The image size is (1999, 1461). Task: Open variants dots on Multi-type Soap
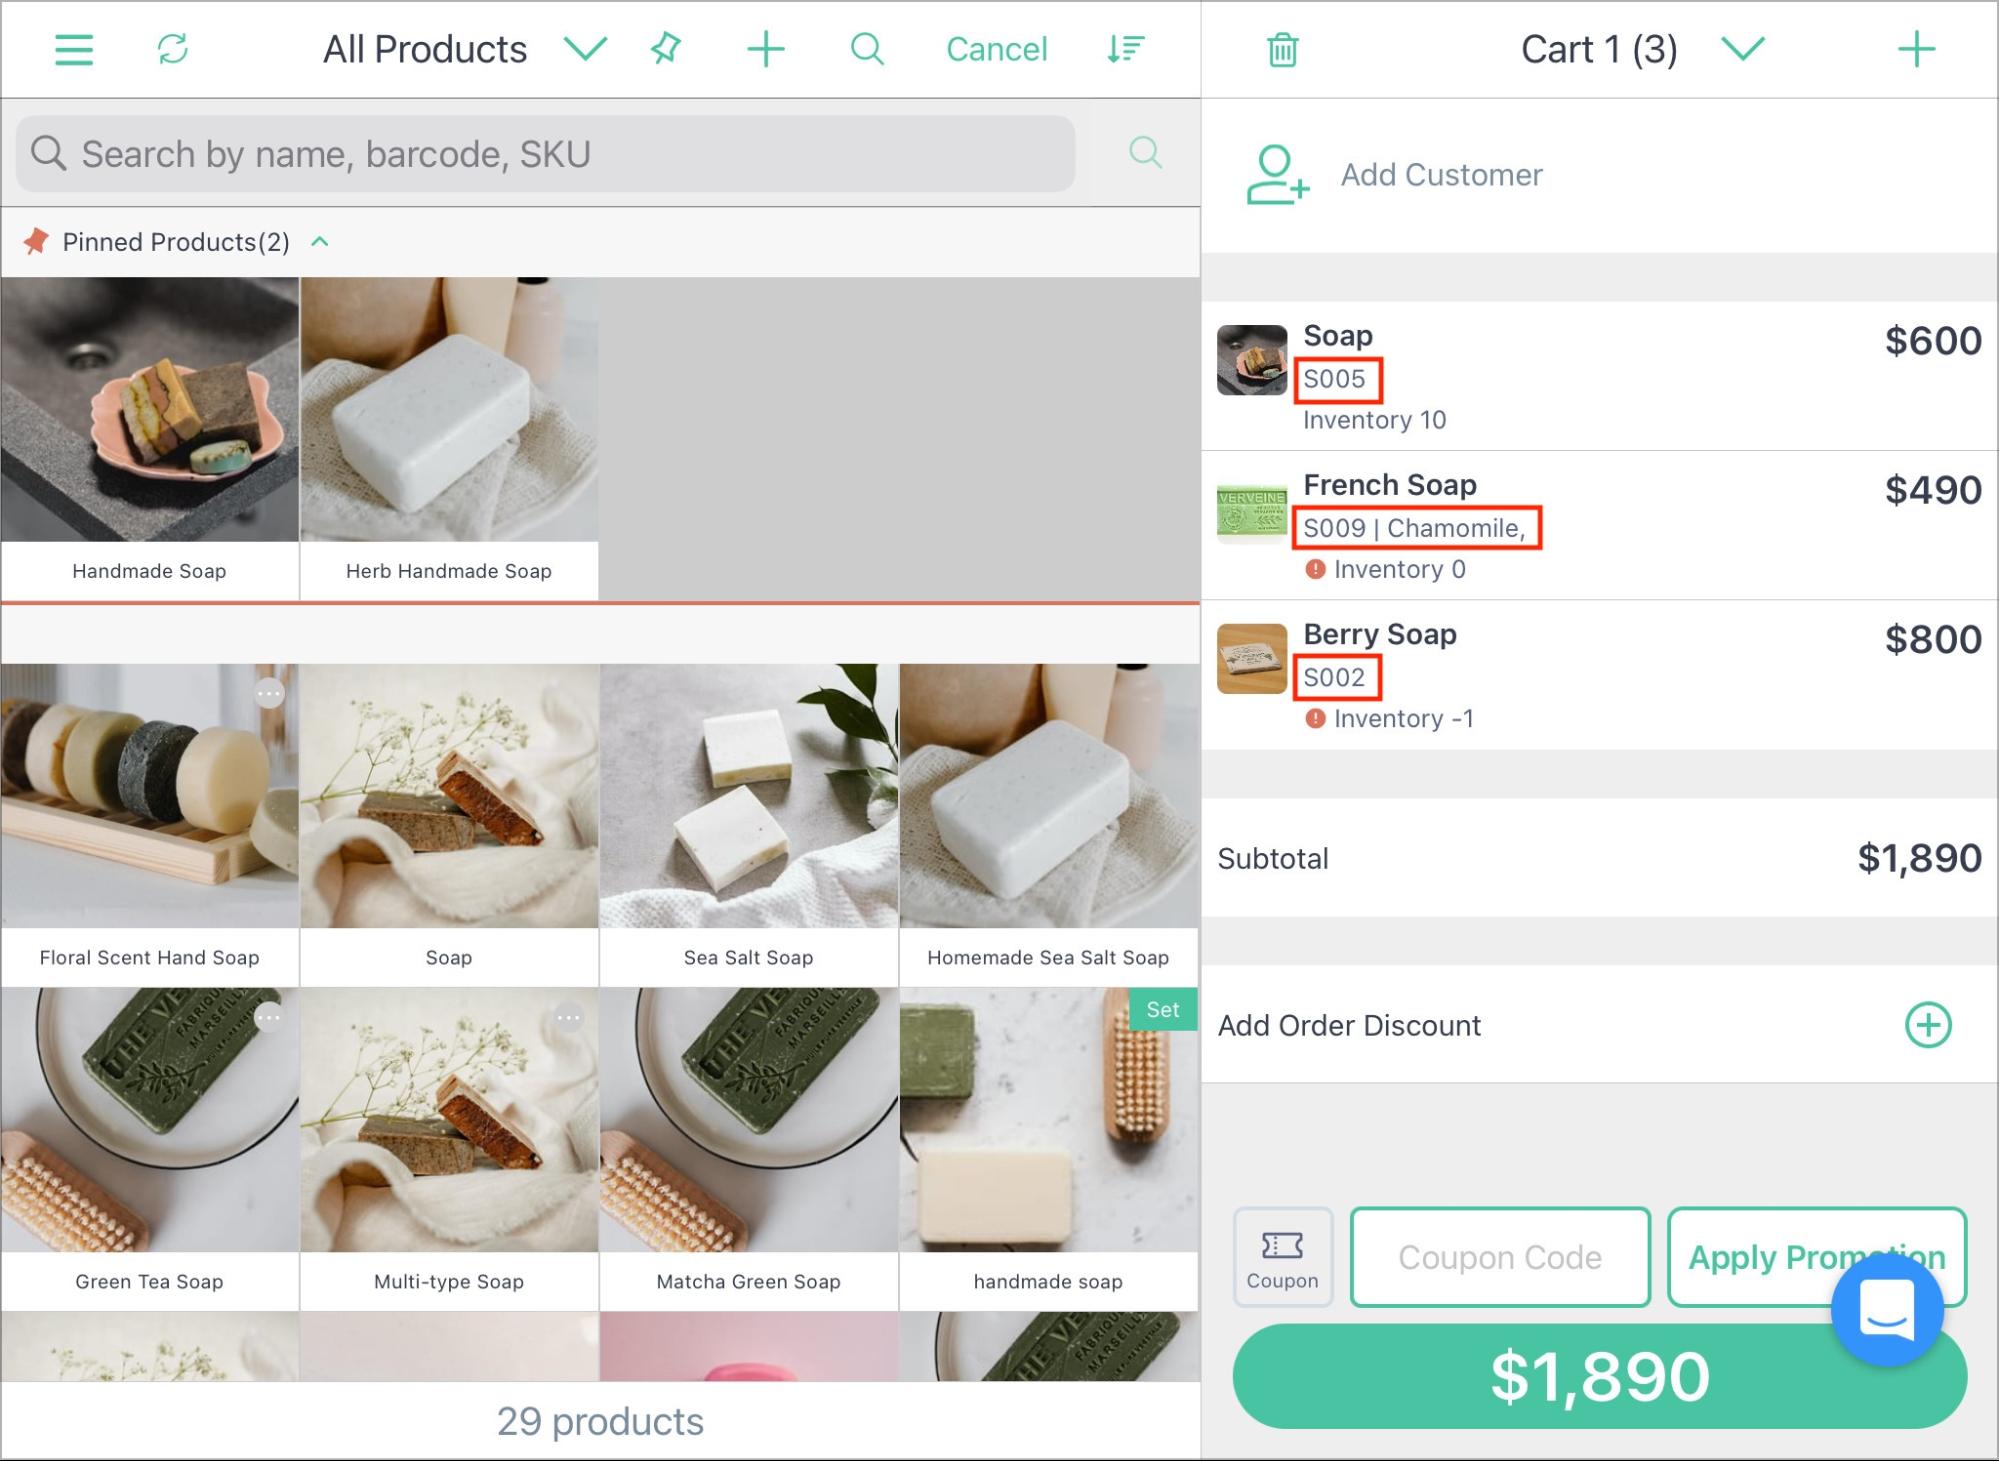point(569,1018)
